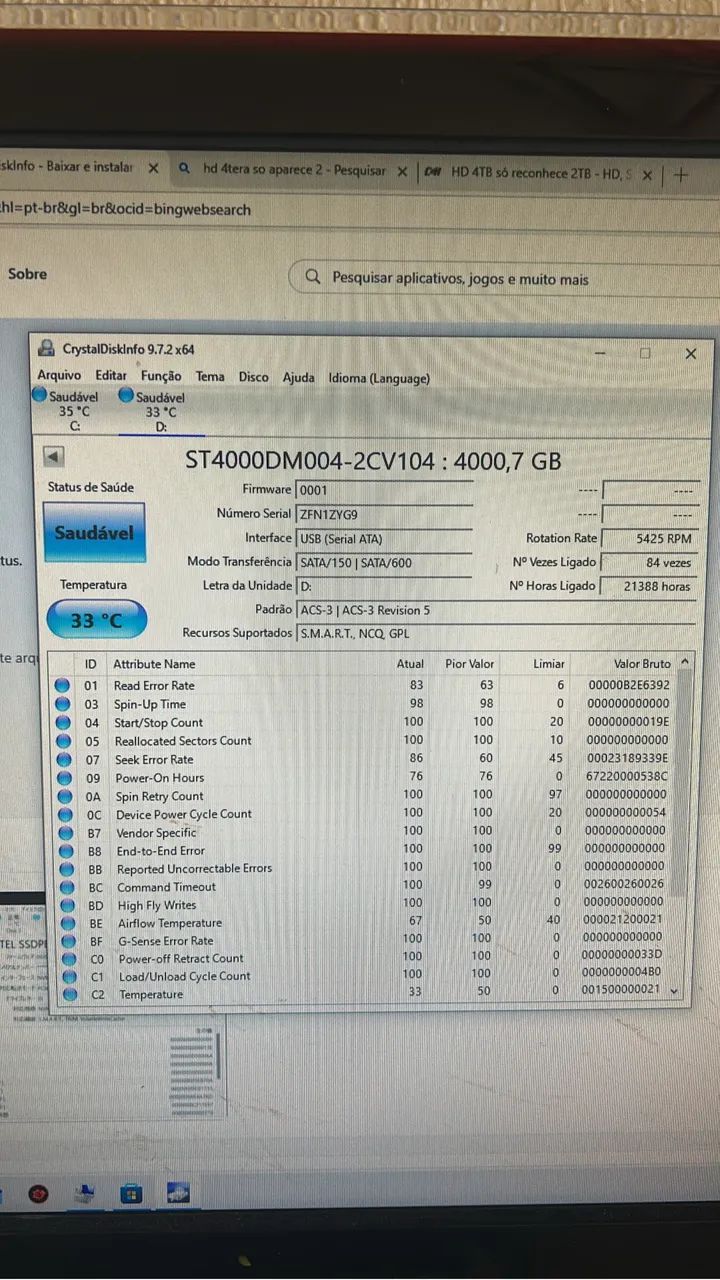Select drive C: Saudável 35 °C

click(x=66, y=410)
